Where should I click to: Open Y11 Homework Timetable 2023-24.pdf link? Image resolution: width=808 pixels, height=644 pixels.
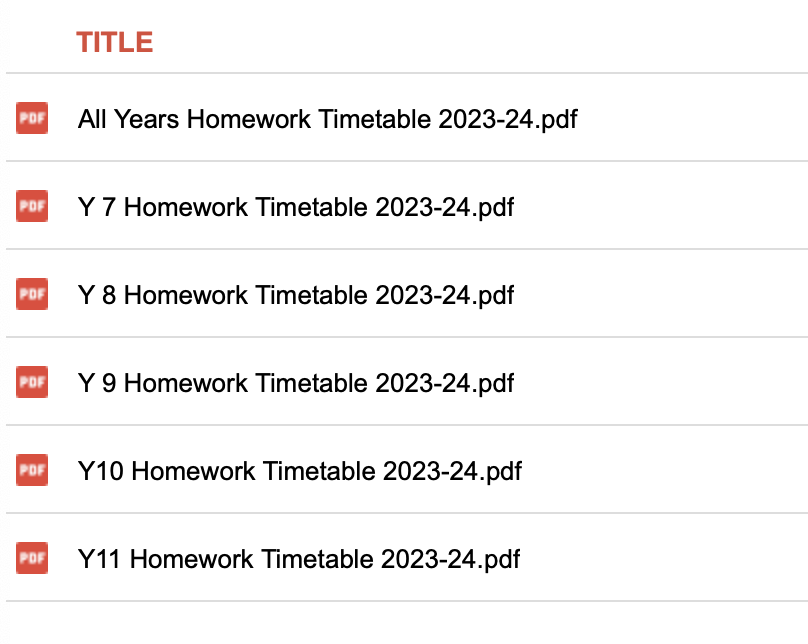(x=299, y=560)
